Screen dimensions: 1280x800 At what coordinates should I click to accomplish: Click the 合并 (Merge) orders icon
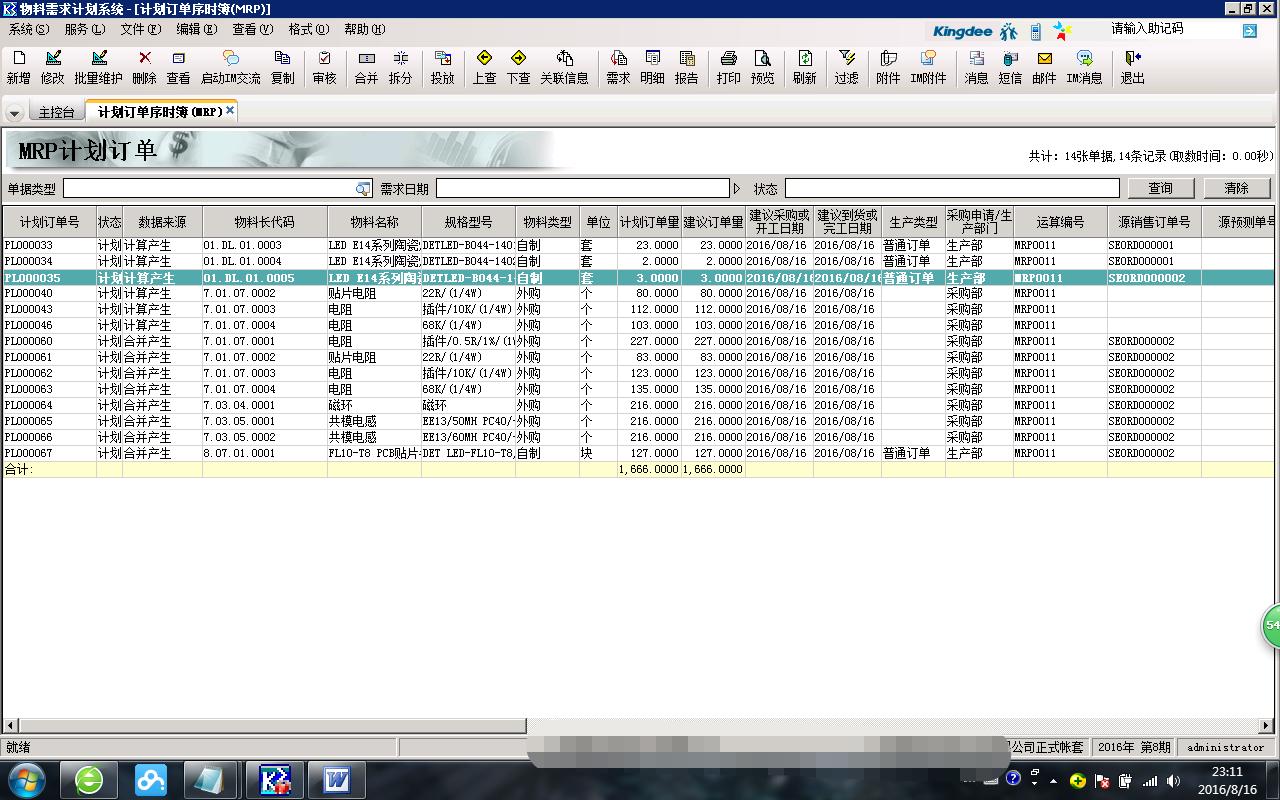366,66
